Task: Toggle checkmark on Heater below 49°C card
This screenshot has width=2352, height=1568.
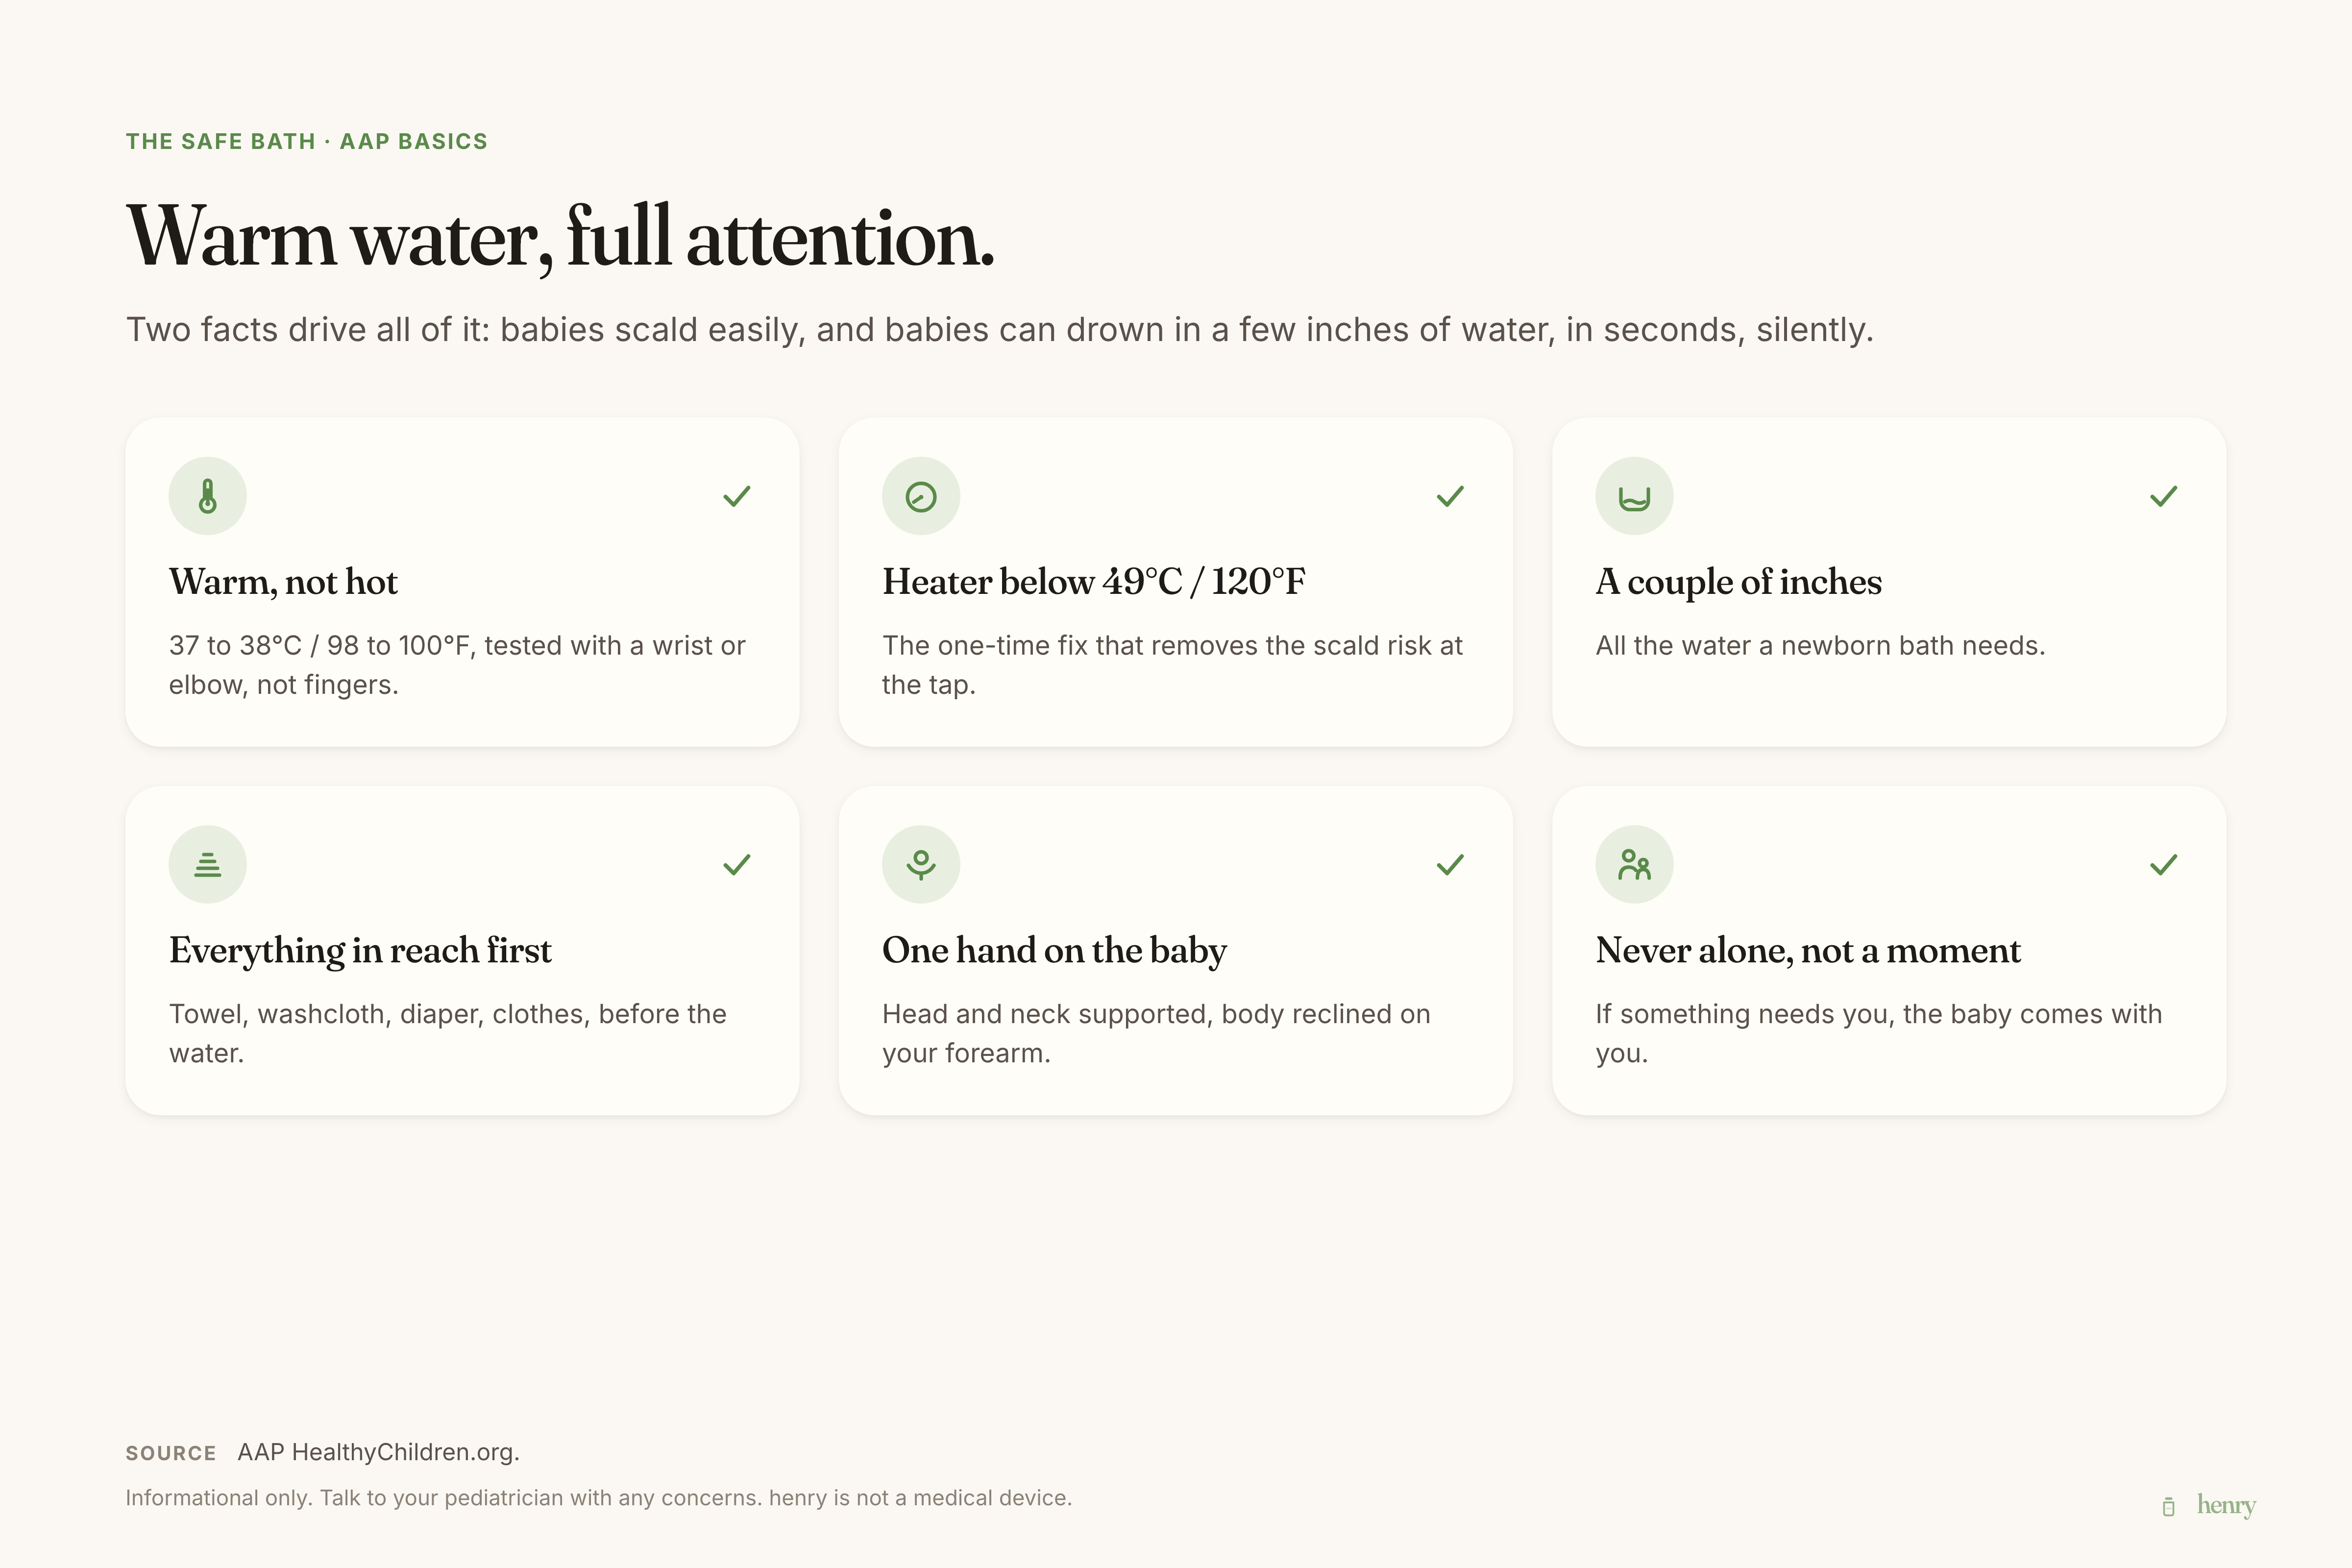Action: pos(1450,496)
